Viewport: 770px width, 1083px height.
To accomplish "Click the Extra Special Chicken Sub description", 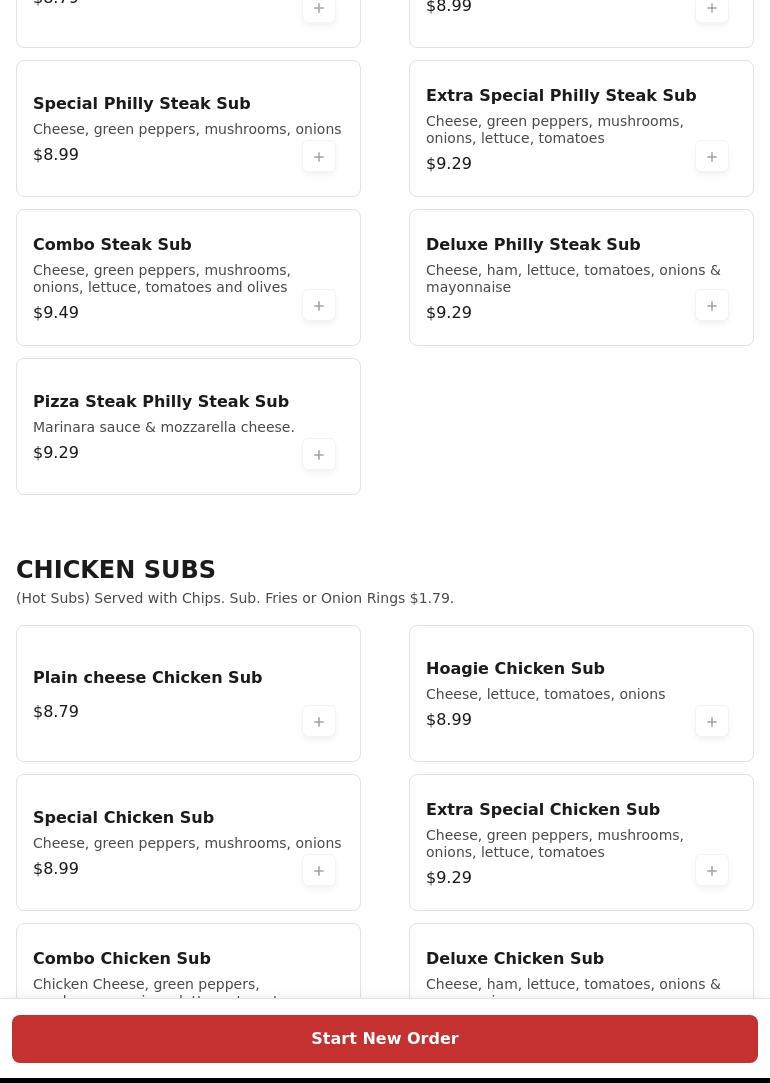I will [555, 844].
